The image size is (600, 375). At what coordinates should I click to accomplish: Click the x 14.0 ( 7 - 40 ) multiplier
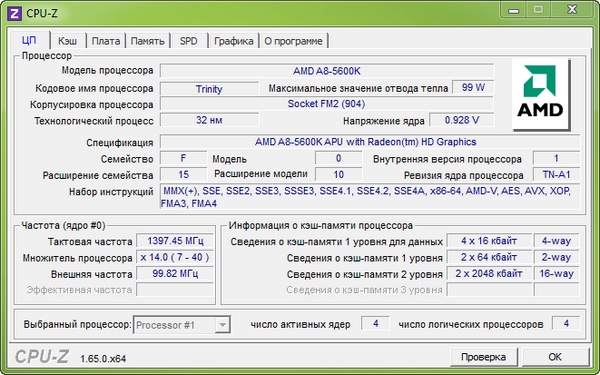[175, 257]
